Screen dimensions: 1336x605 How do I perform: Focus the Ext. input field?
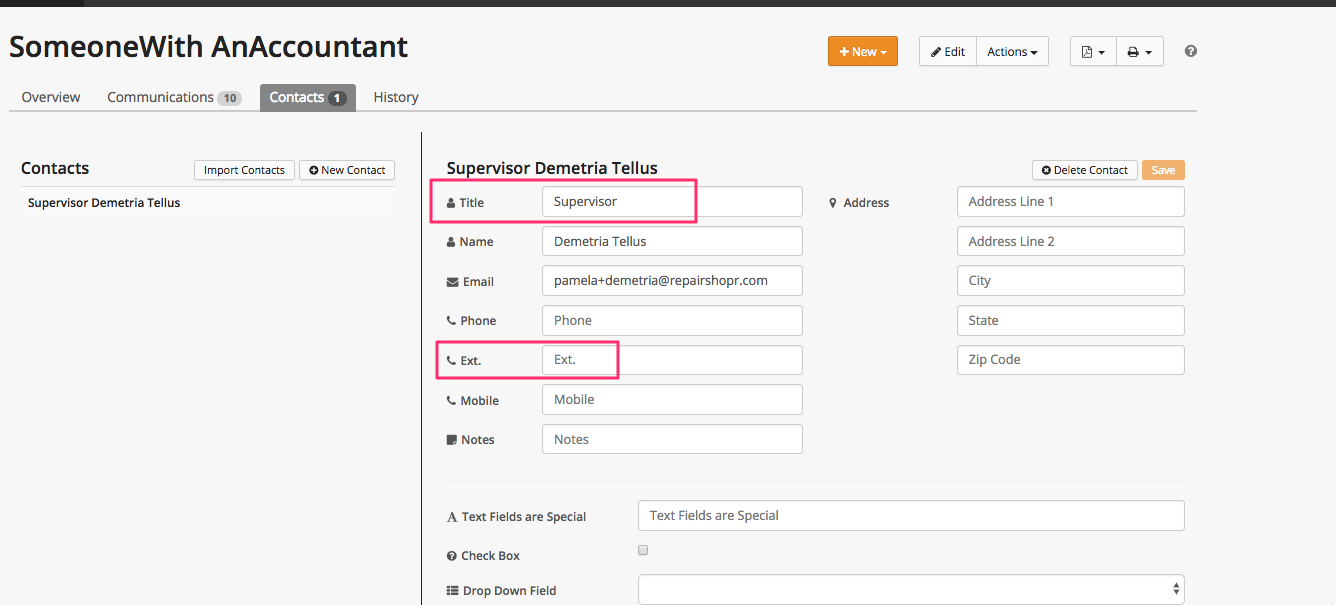click(x=671, y=360)
